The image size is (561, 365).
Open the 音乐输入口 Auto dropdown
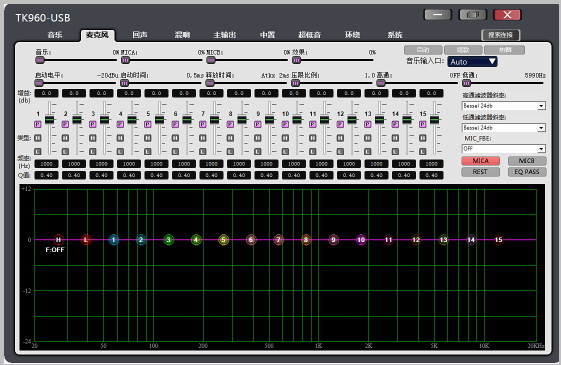pyautogui.click(x=472, y=62)
